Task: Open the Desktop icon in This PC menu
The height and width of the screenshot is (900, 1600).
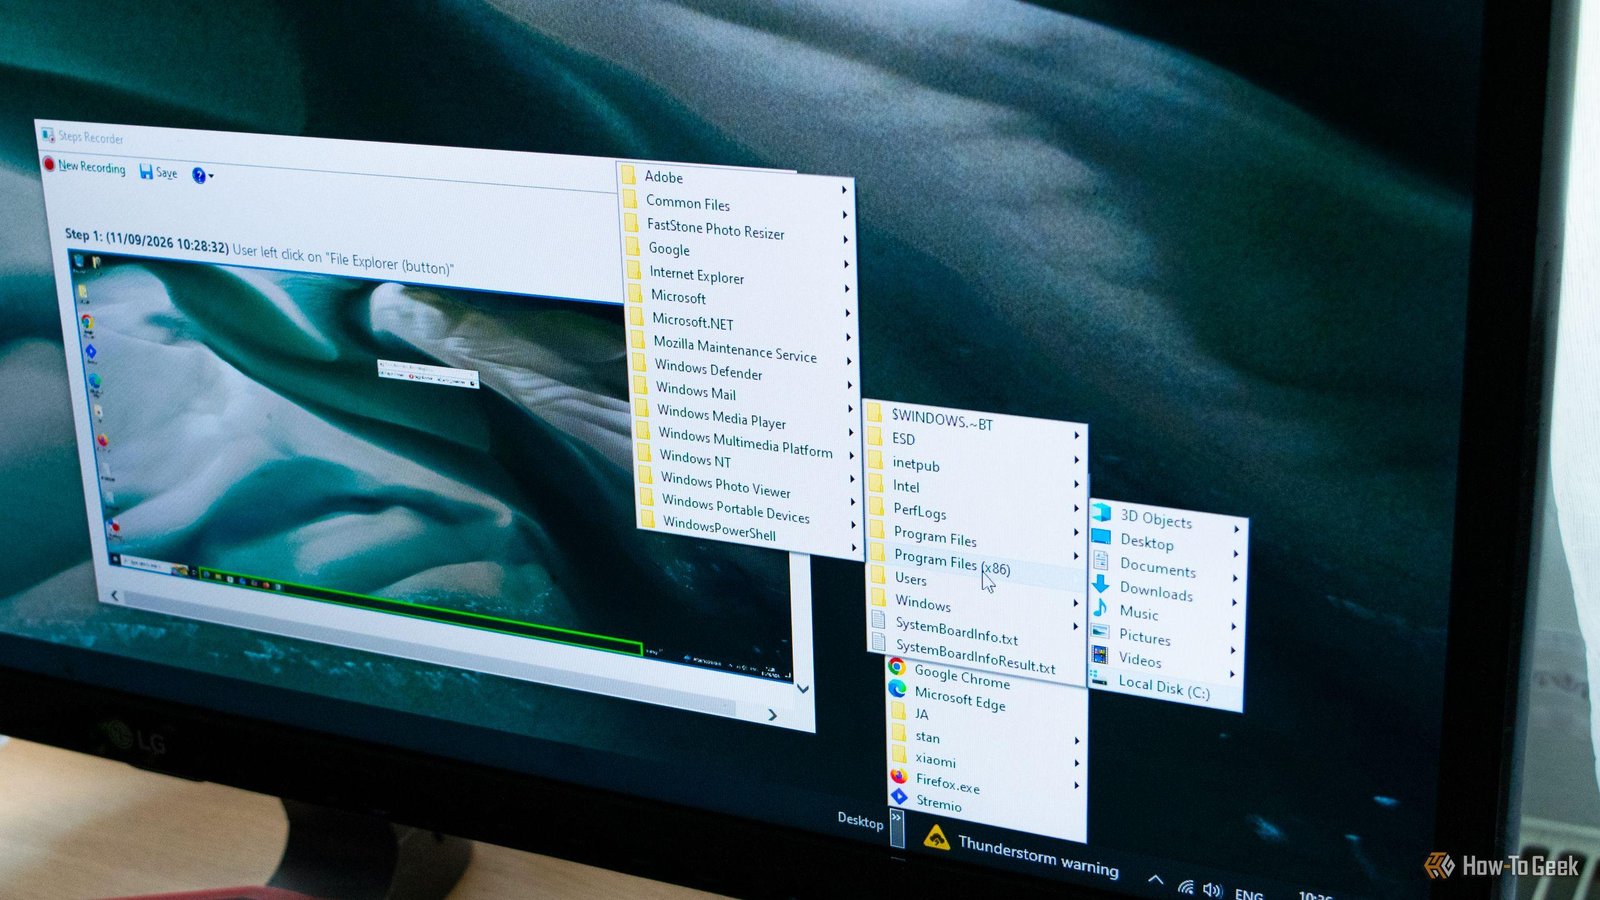Action: pyautogui.click(x=1101, y=537)
